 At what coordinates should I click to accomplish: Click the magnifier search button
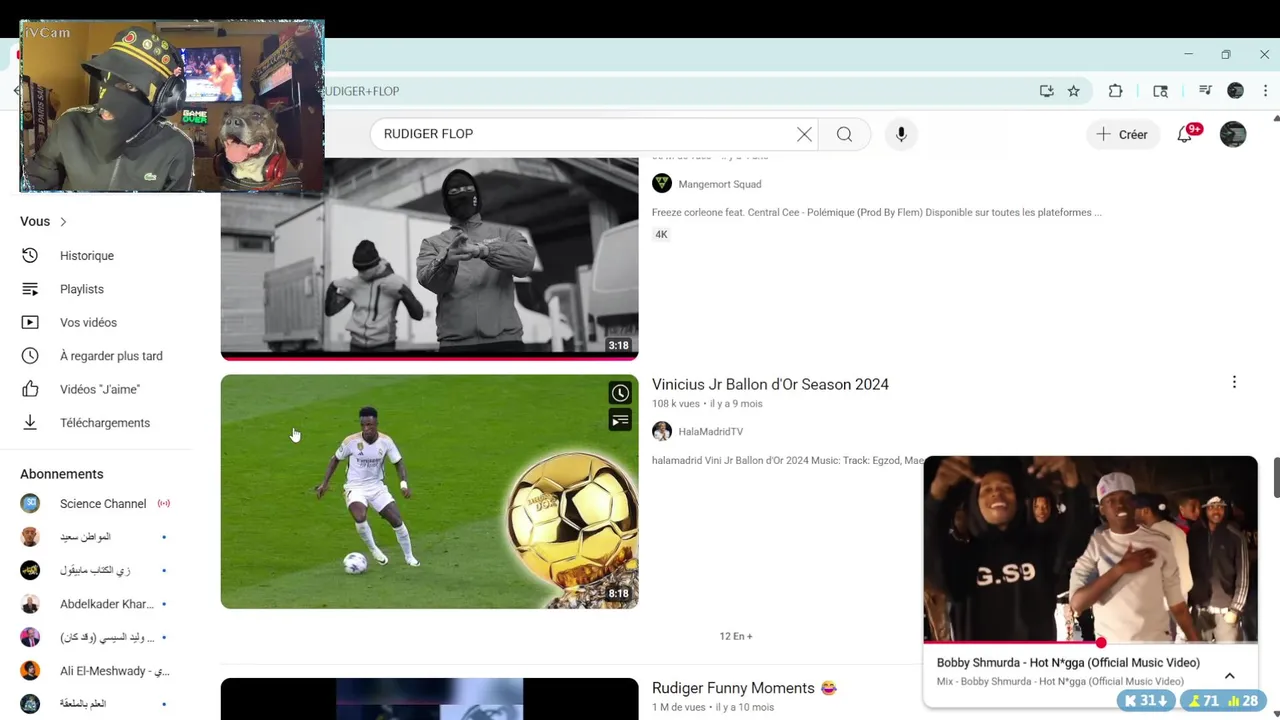click(845, 134)
